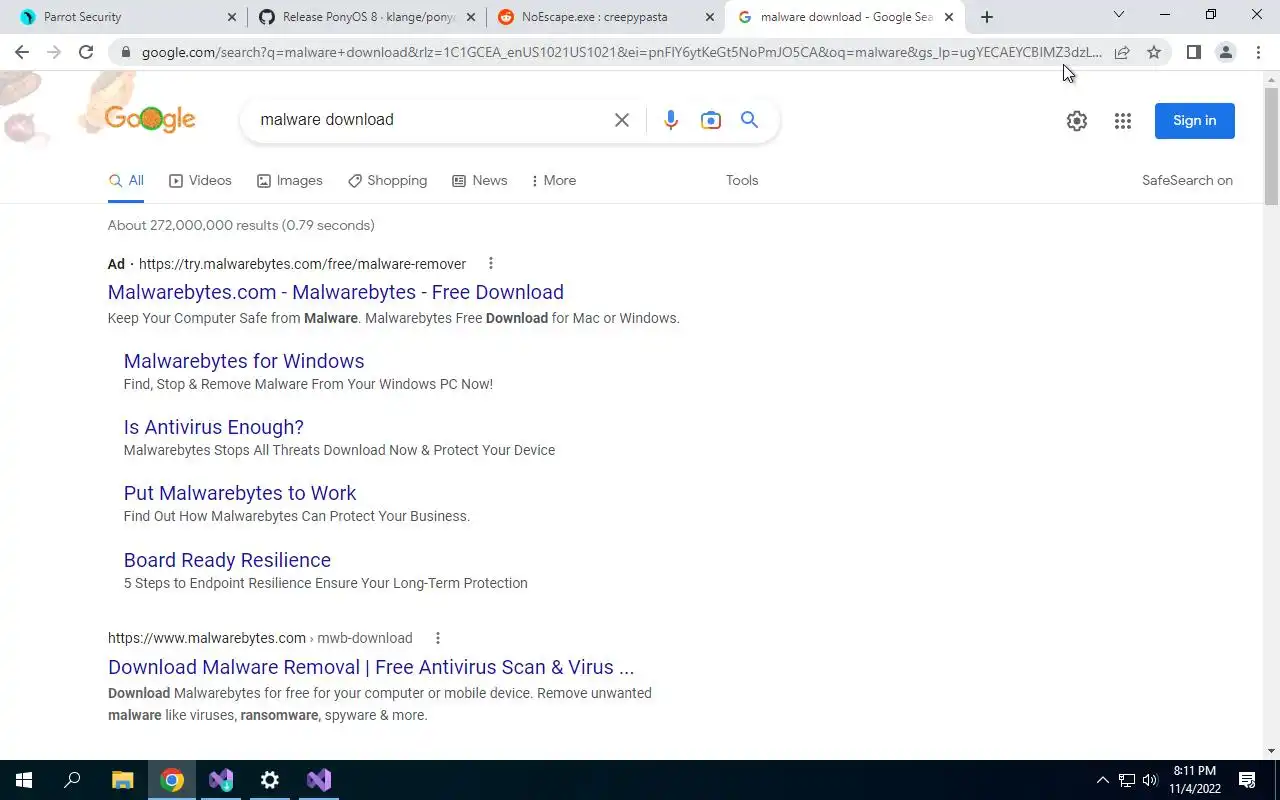Open Chrome side panel
The height and width of the screenshot is (800, 1280).
(x=1193, y=52)
